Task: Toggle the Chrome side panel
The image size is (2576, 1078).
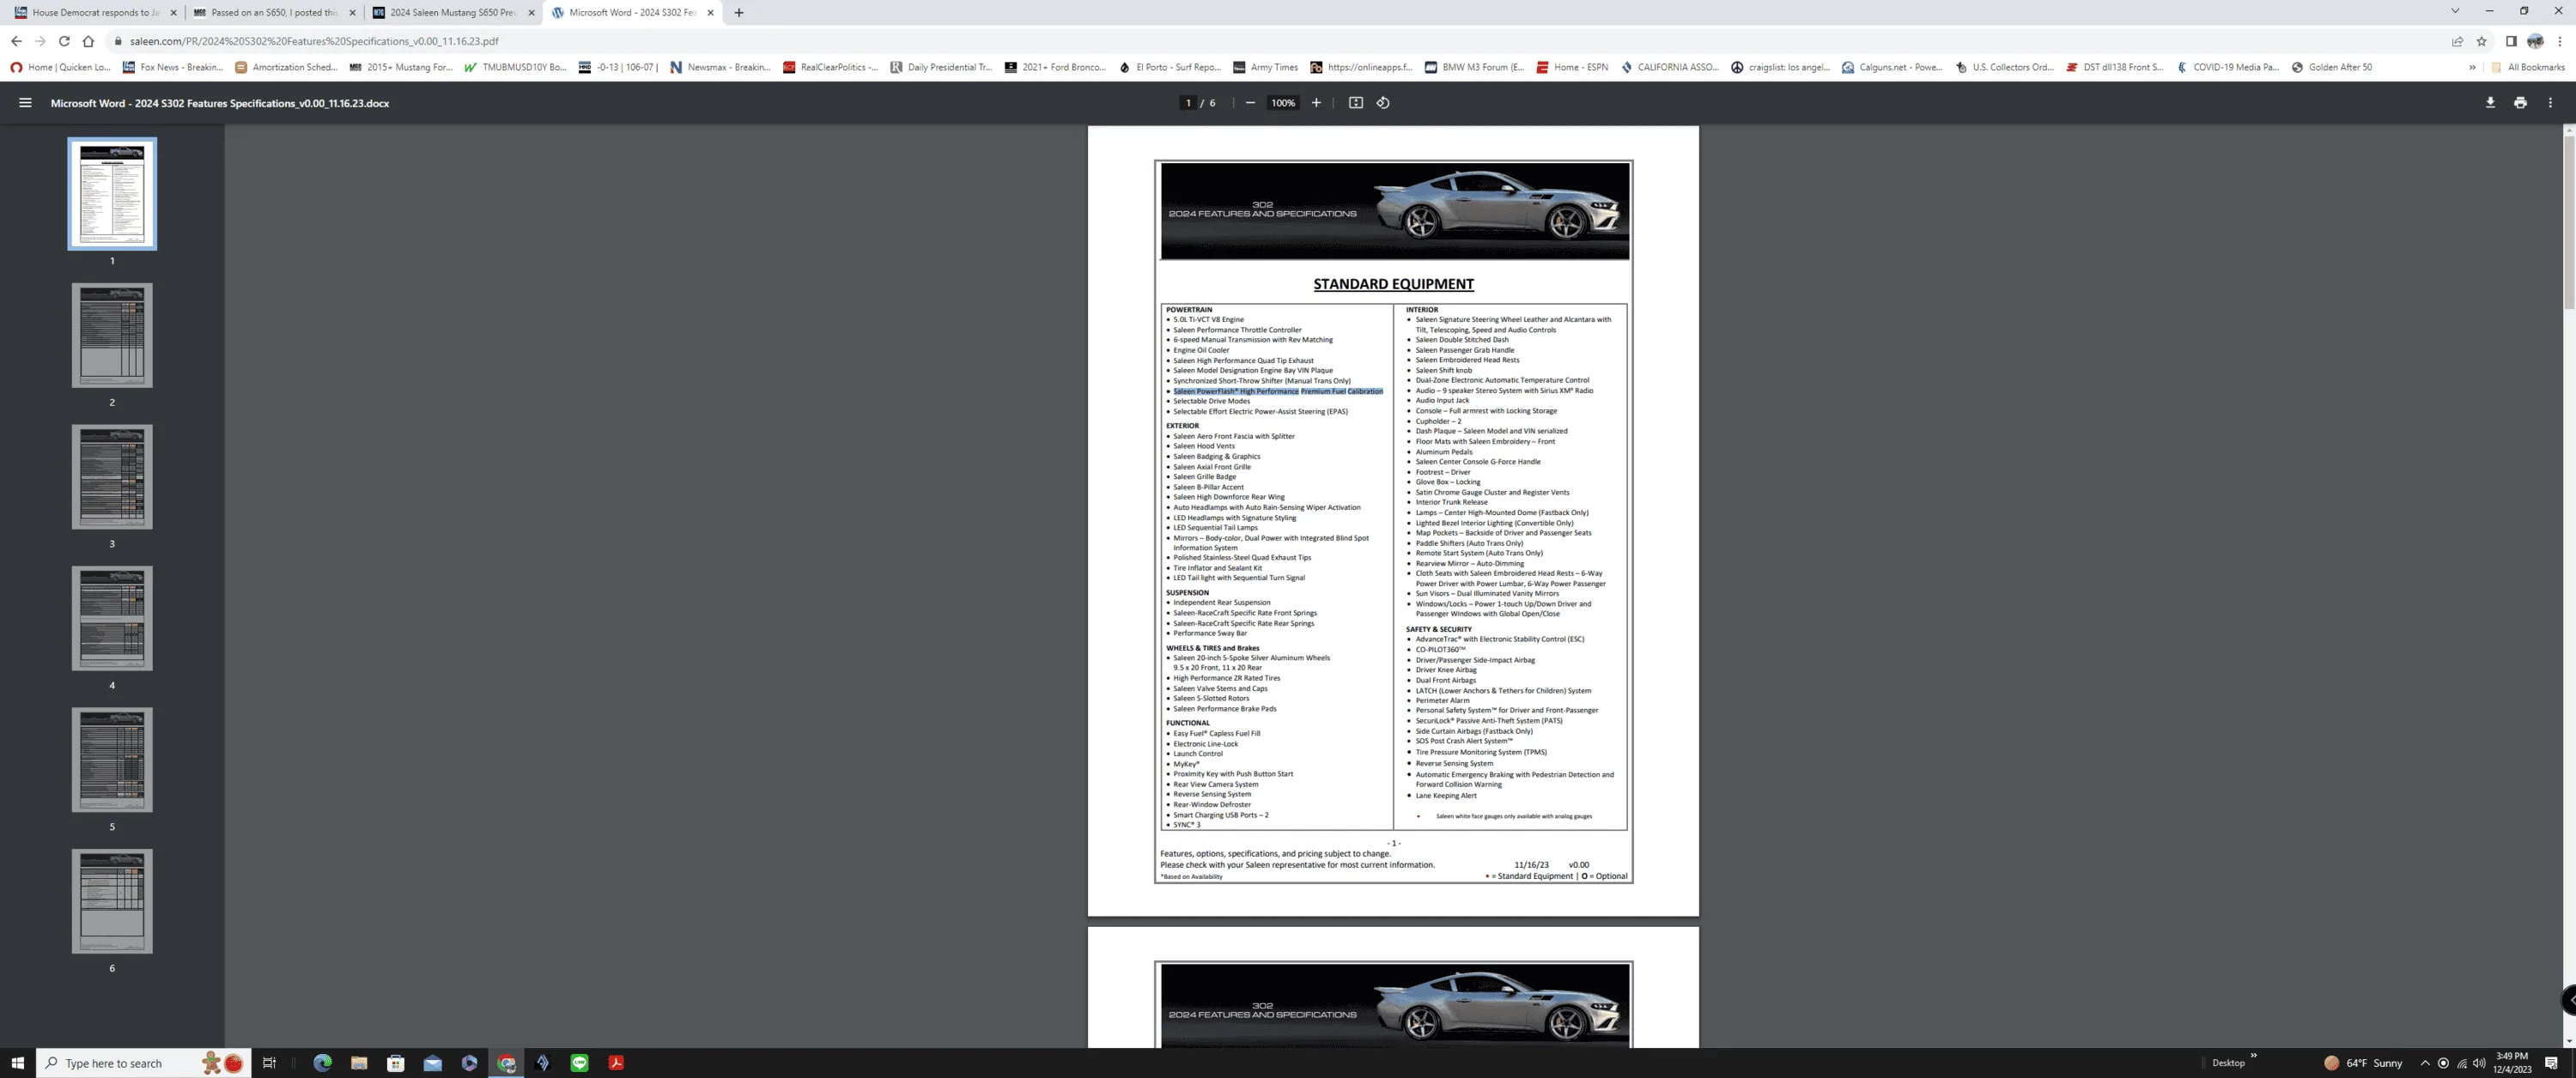Action: pyautogui.click(x=2510, y=41)
